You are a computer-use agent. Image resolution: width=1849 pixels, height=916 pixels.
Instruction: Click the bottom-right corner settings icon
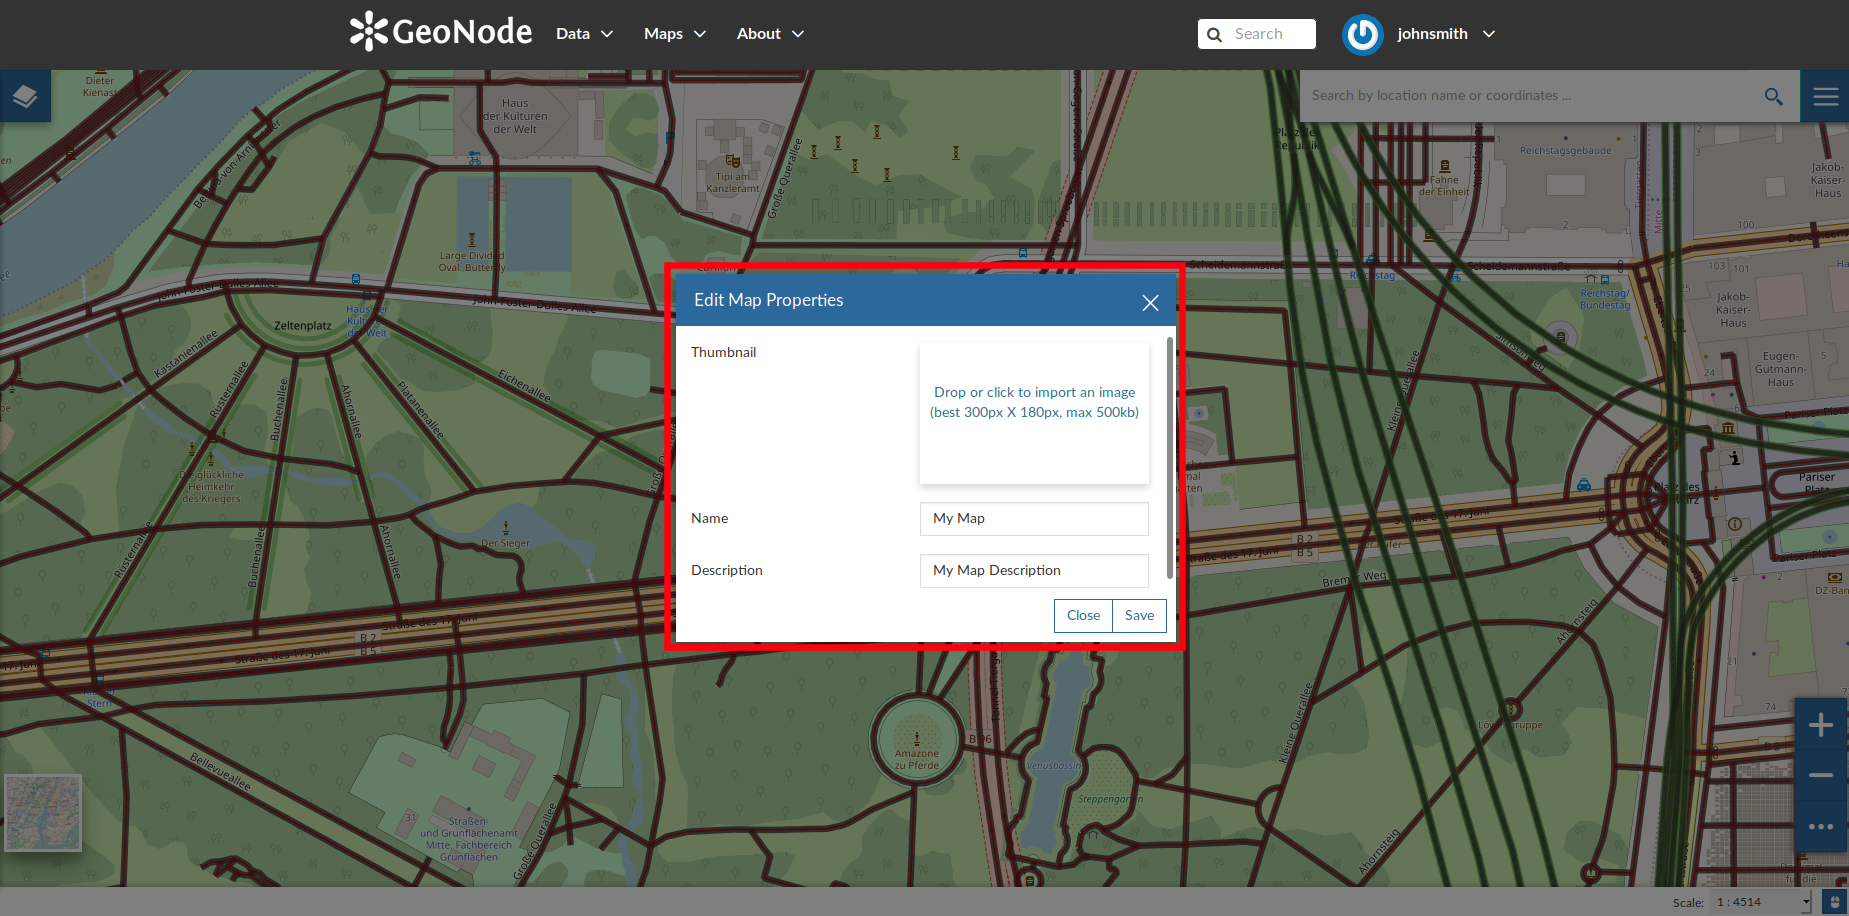[1834, 902]
